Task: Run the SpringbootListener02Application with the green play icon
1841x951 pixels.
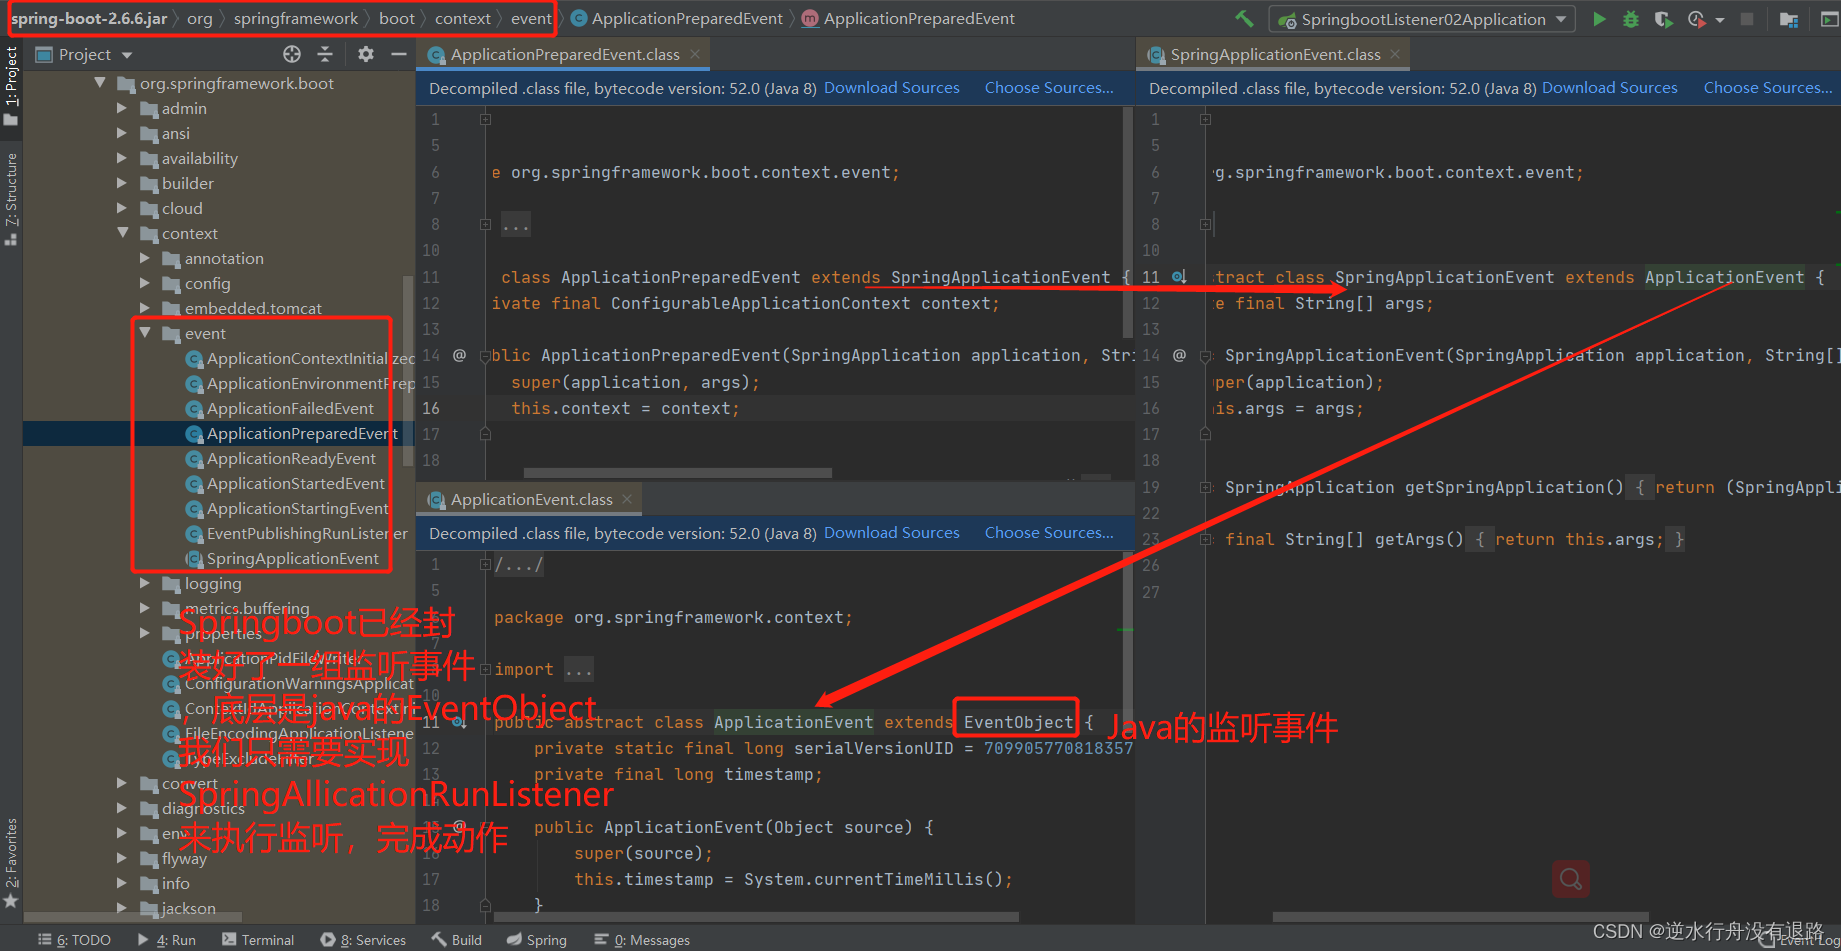Action: (1599, 19)
